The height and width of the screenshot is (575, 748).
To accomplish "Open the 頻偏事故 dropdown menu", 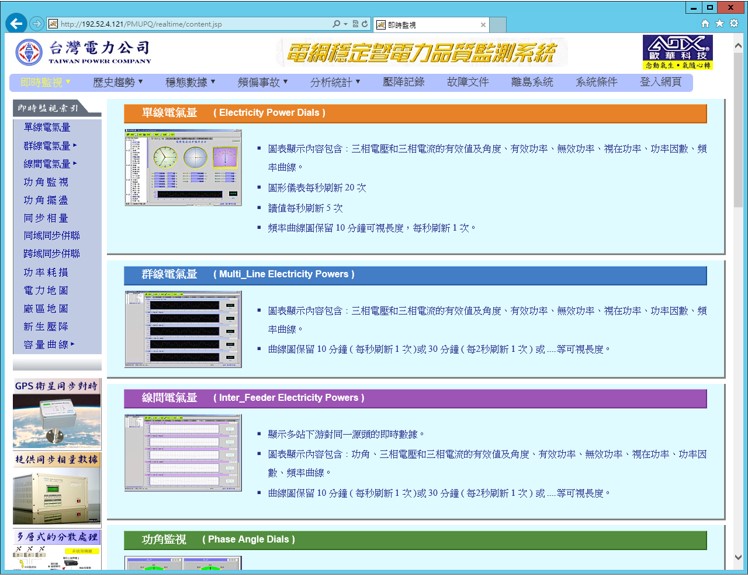I will point(262,82).
